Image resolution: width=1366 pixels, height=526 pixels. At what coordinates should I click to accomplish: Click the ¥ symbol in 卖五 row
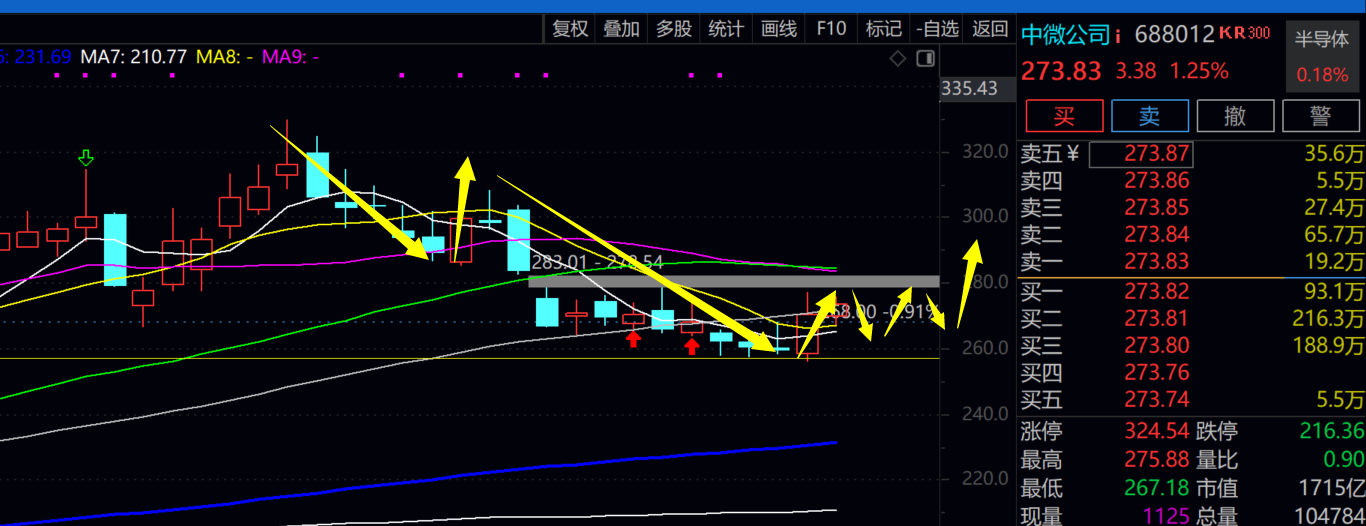tap(1073, 154)
